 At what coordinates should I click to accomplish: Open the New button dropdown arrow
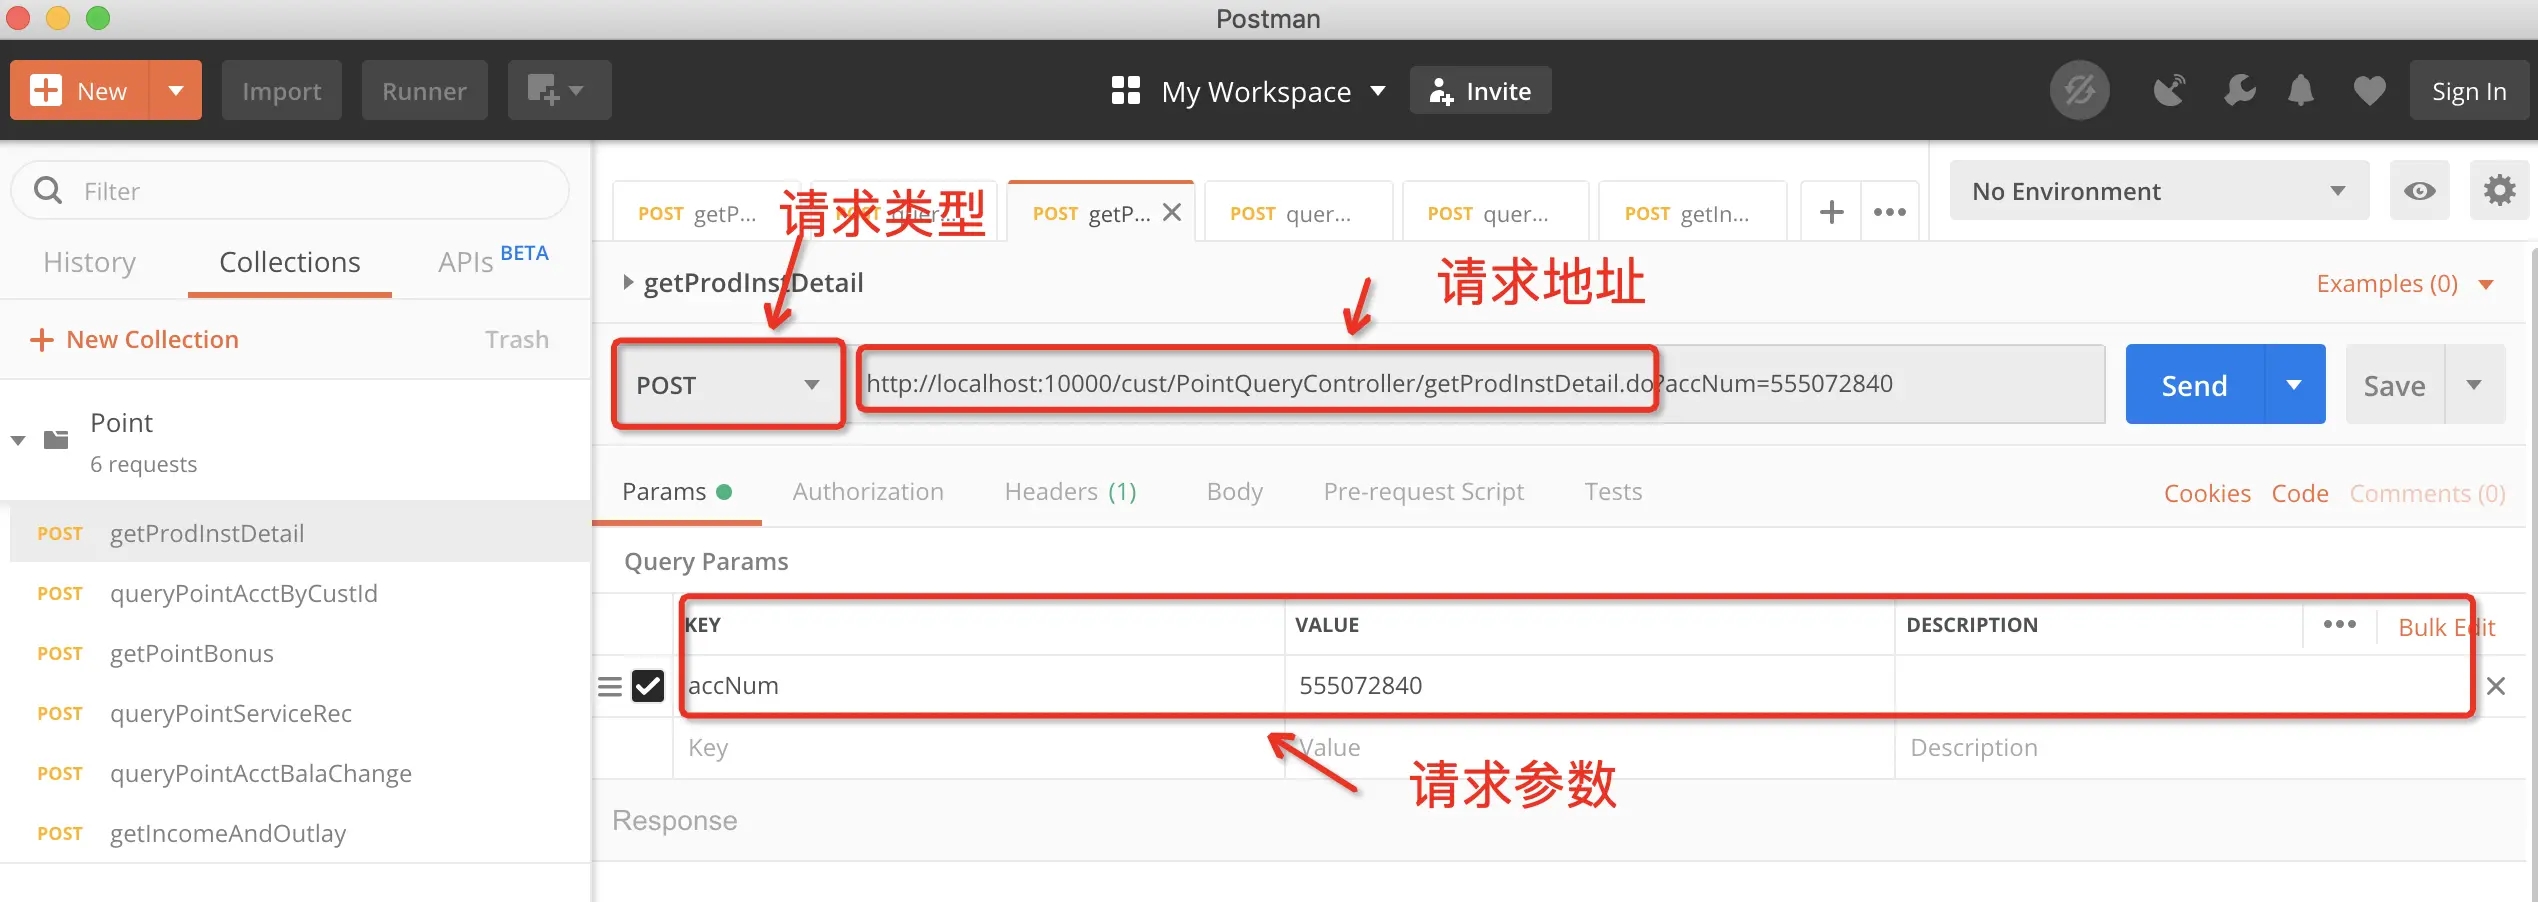coord(176,91)
